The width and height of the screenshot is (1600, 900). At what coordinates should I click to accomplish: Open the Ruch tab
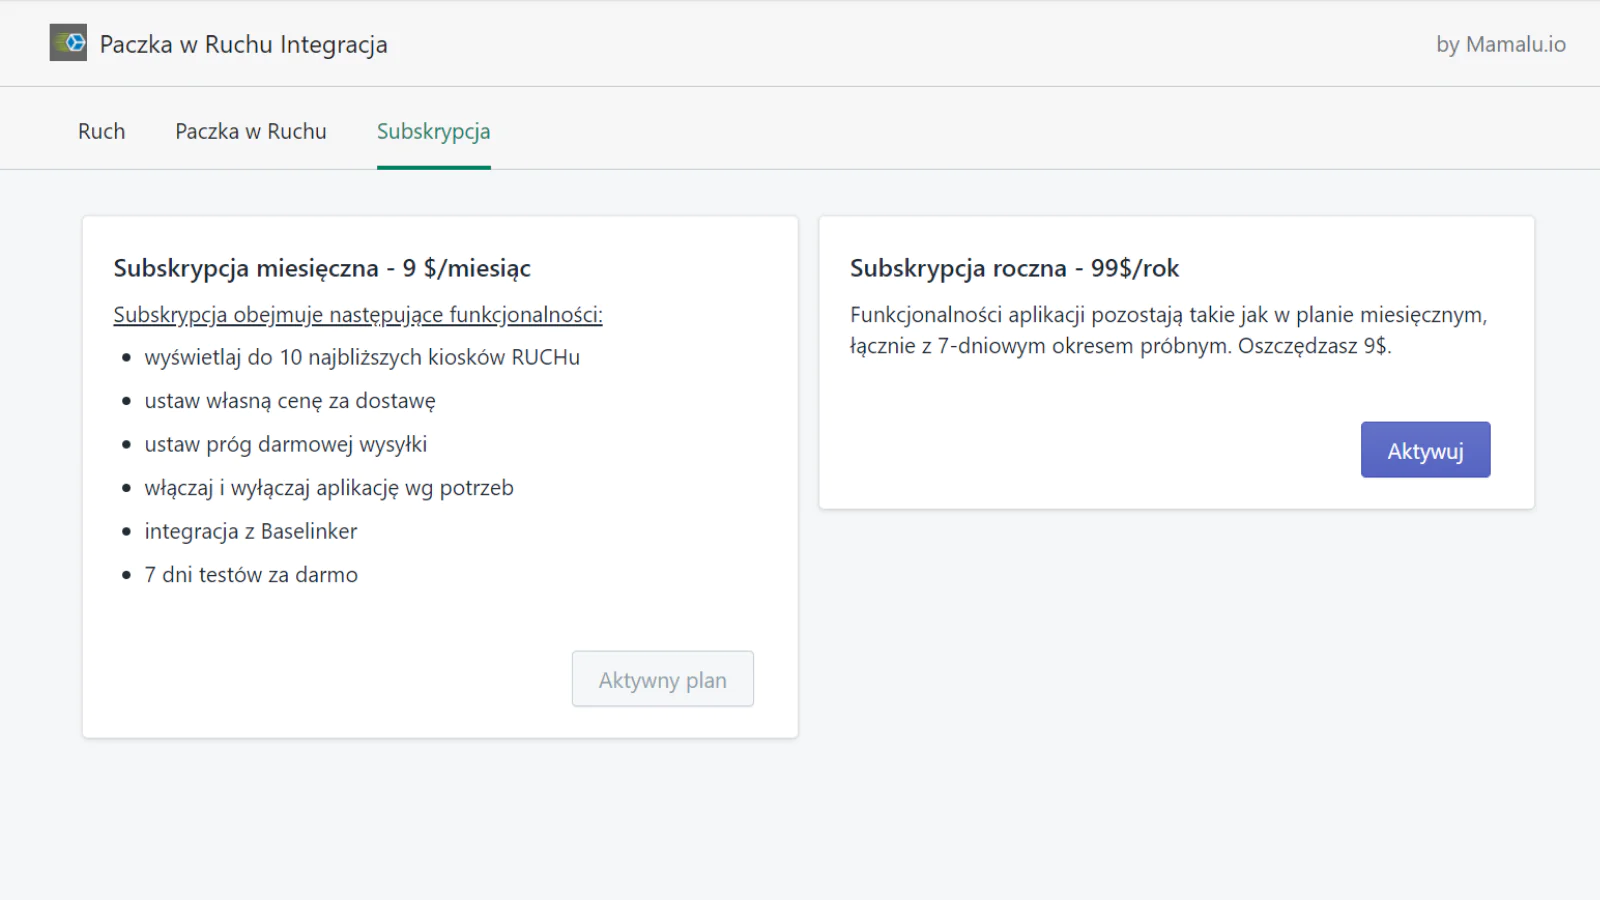tap(101, 132)
